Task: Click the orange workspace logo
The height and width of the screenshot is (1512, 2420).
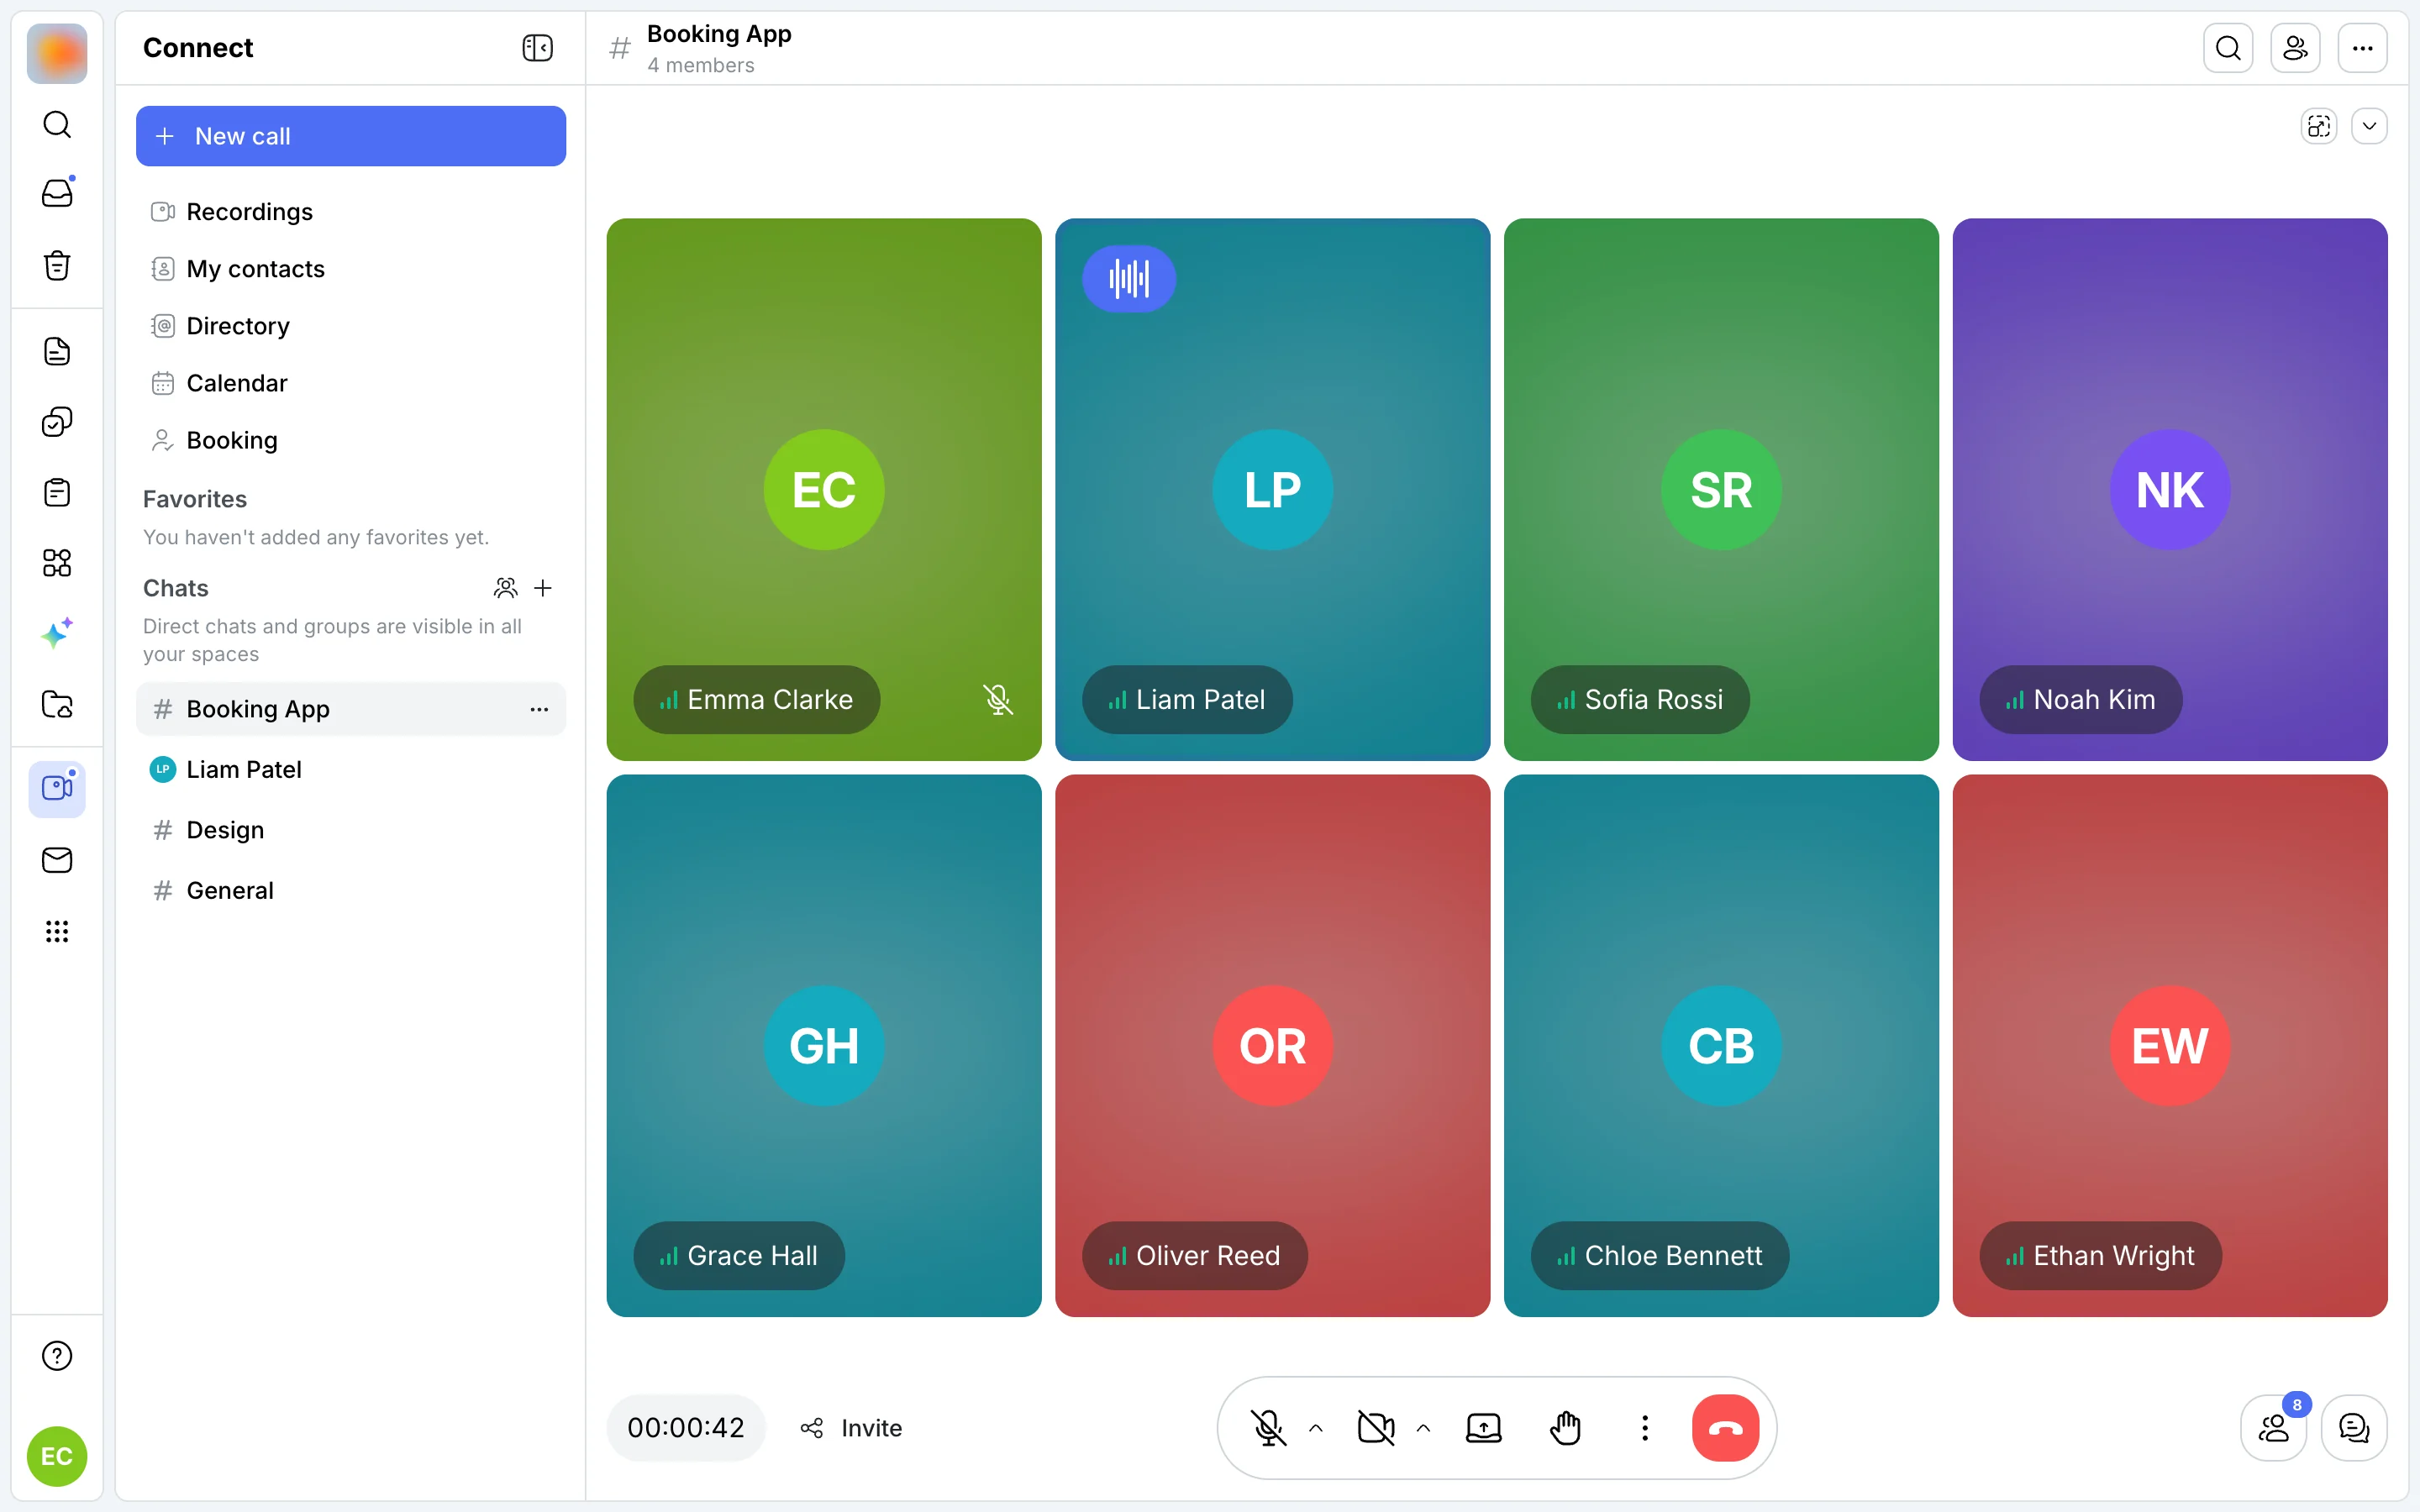Action: (57, 53)
